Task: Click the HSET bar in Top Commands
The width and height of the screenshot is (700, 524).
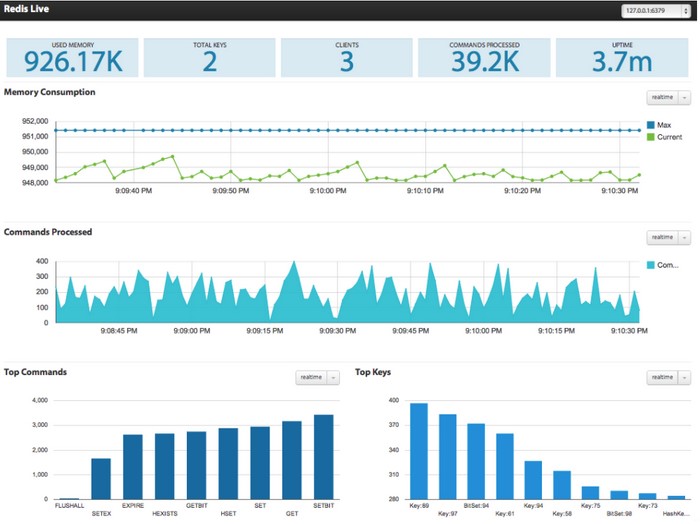Action: tap(228, 464)
